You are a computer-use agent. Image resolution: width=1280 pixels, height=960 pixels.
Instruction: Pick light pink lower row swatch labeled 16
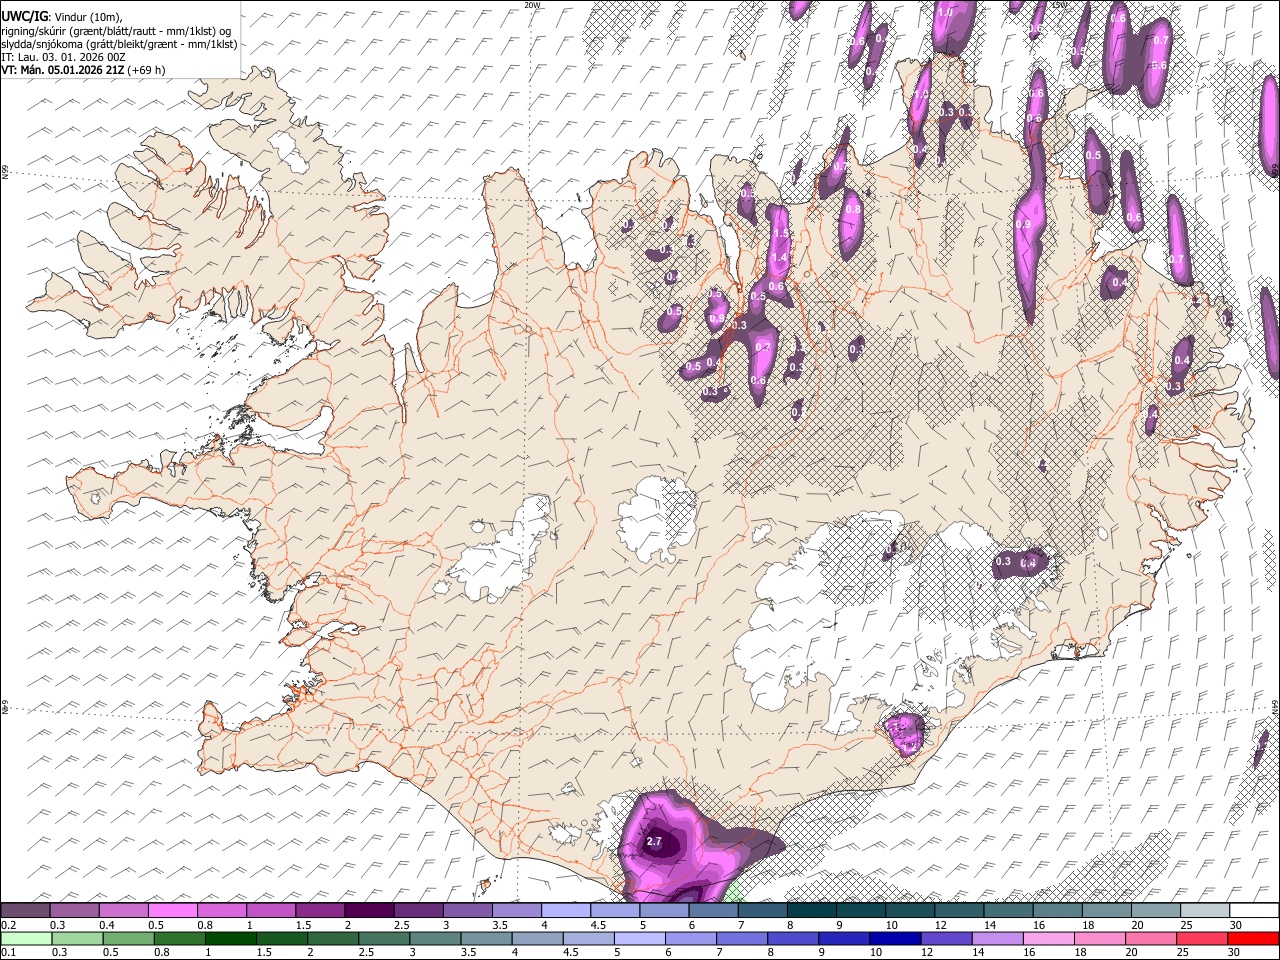(x=1049, y=938)
